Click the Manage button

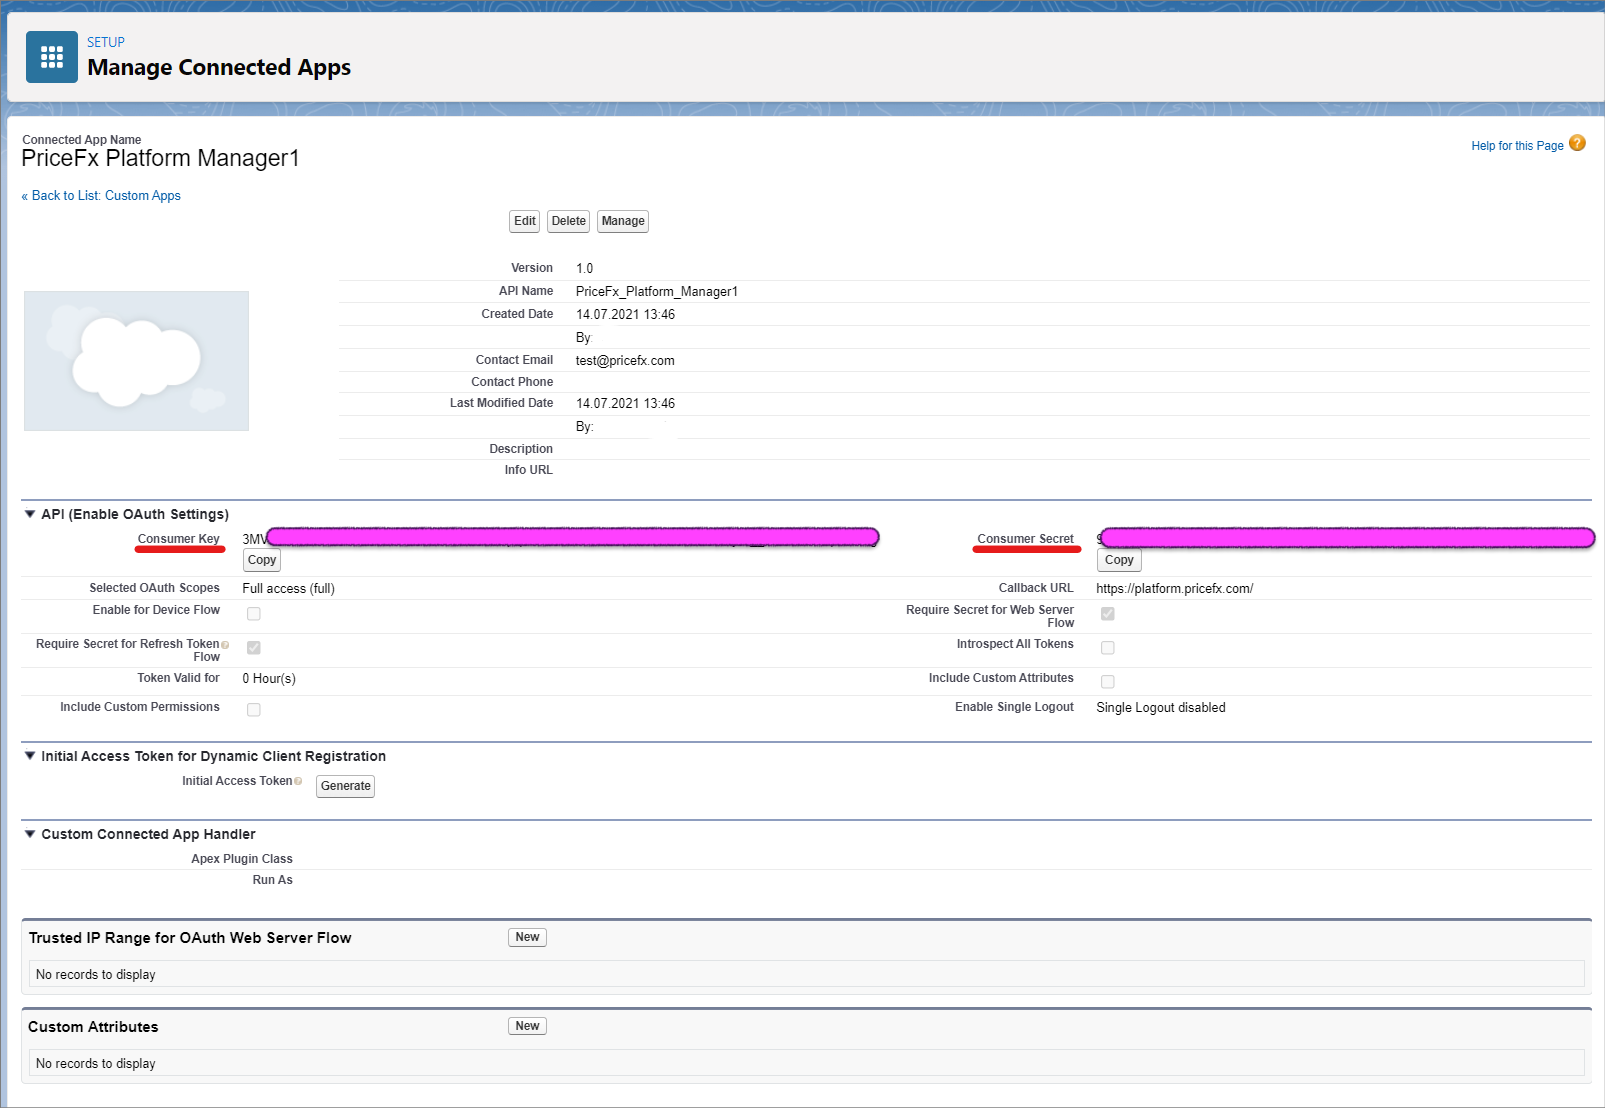click(623, 221)
